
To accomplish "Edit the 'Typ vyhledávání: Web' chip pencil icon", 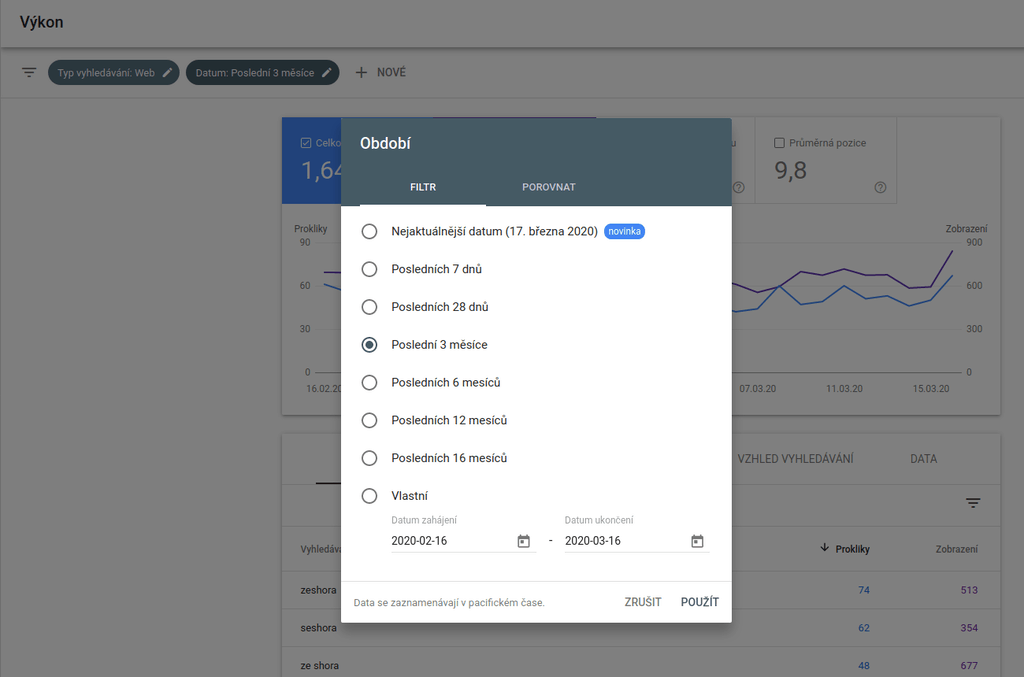I will click(x=167, y=72).
